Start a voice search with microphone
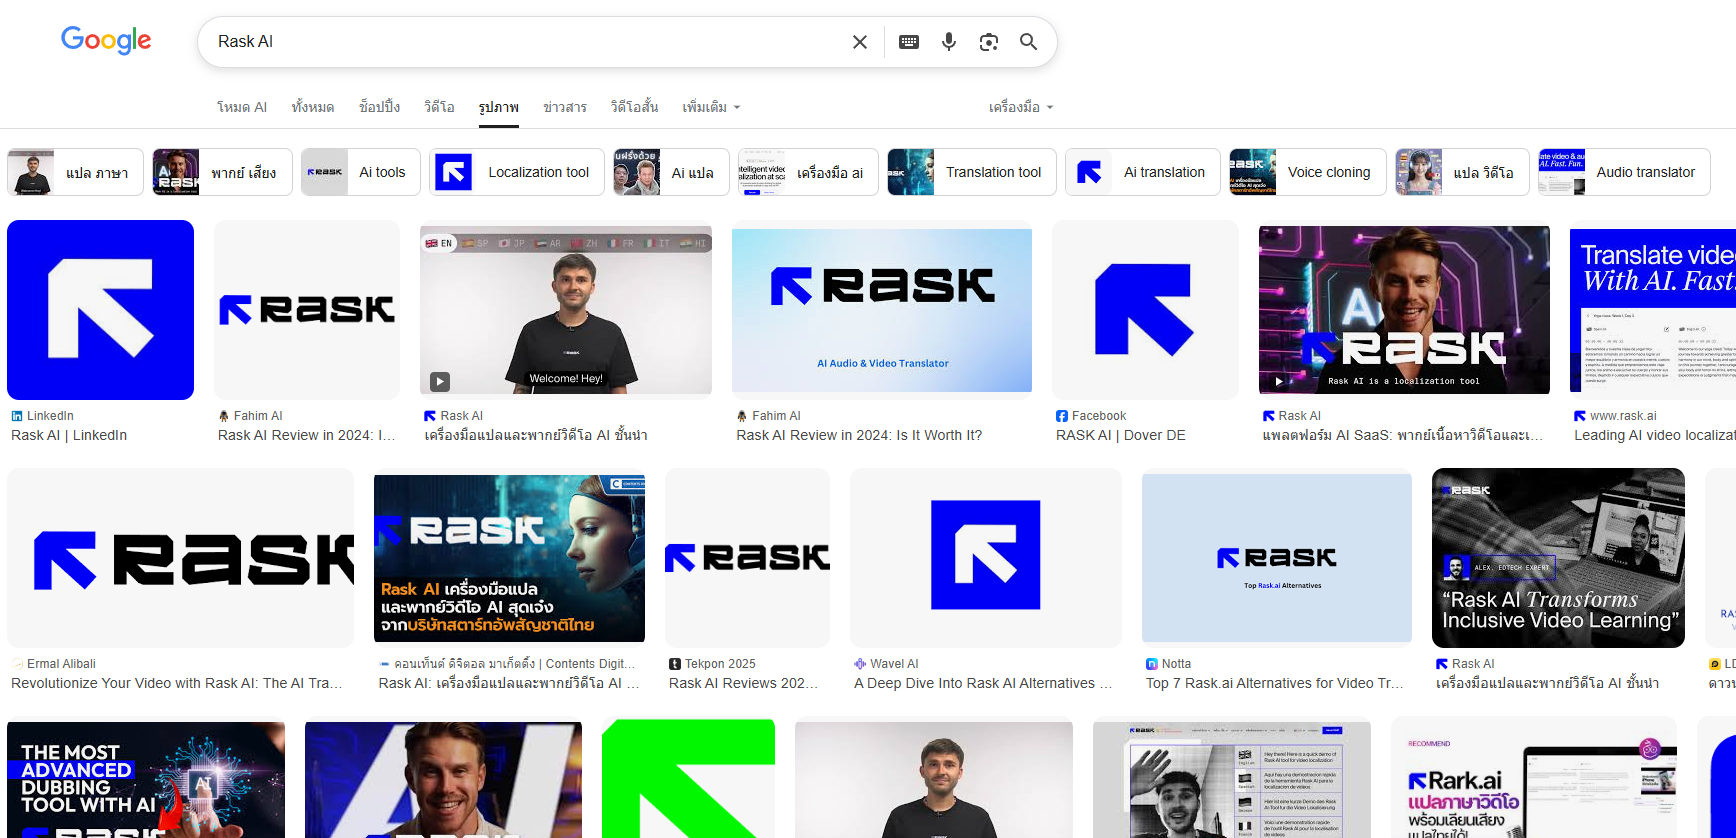This screenshot has height=838, width=1736. pos(949,42)
